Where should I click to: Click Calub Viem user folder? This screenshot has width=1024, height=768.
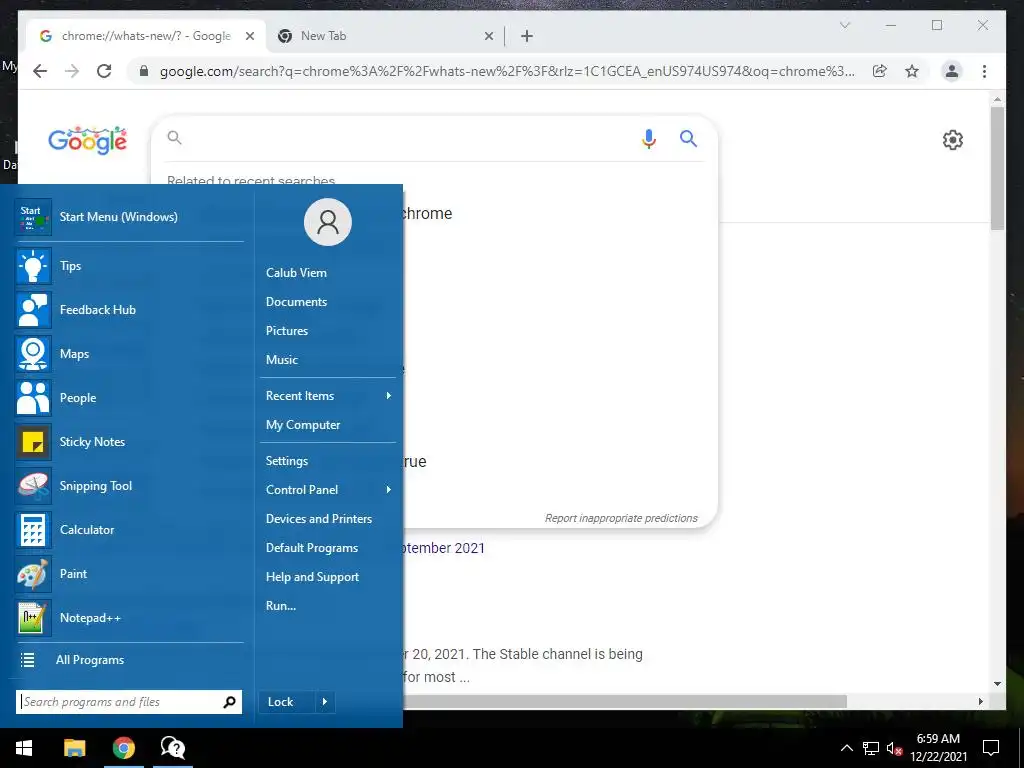click(296, 273)
